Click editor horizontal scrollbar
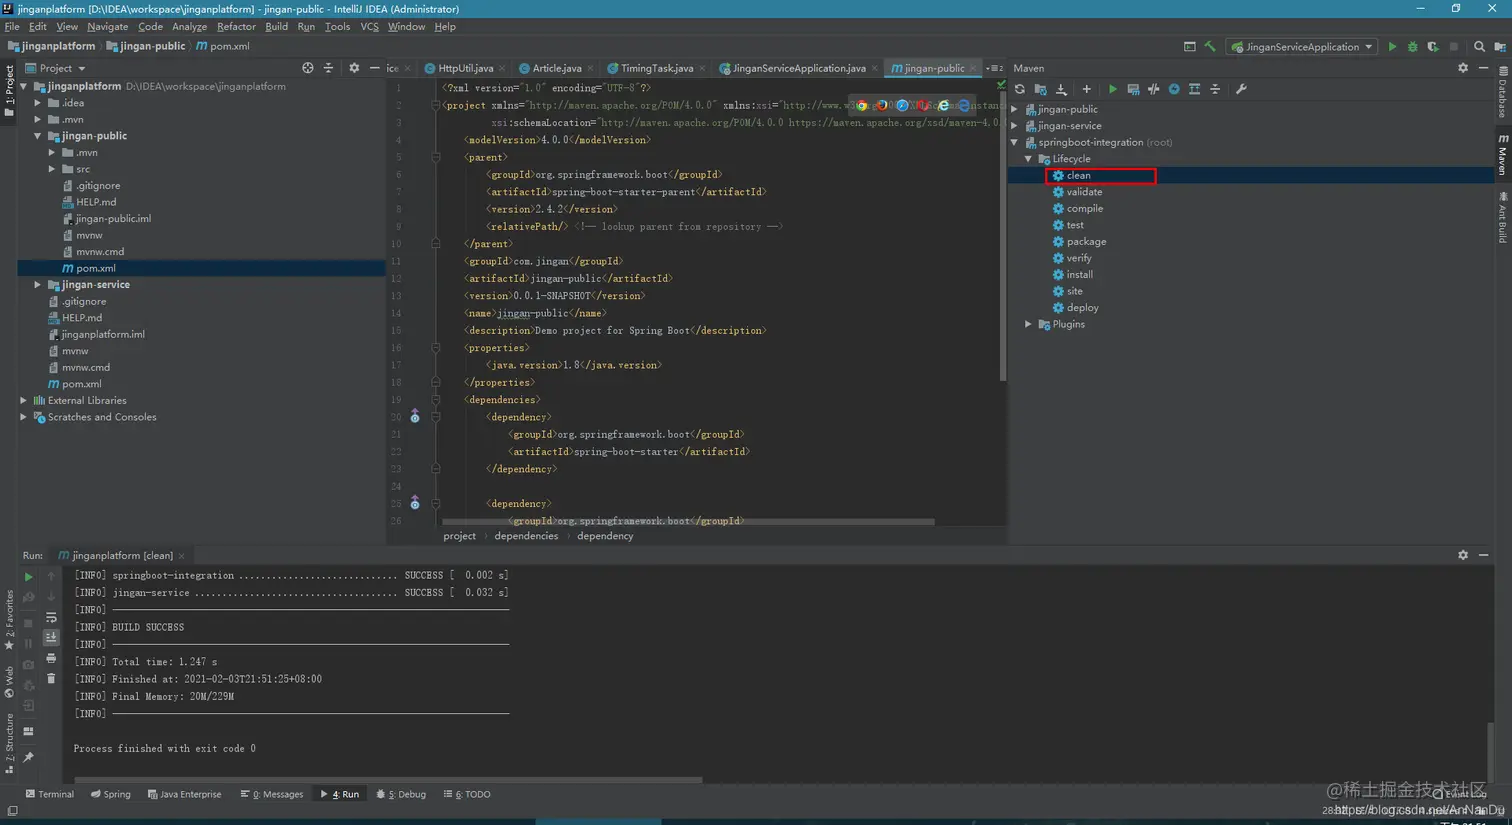This screenshot has height=825, width=1512. pos(688,522)
